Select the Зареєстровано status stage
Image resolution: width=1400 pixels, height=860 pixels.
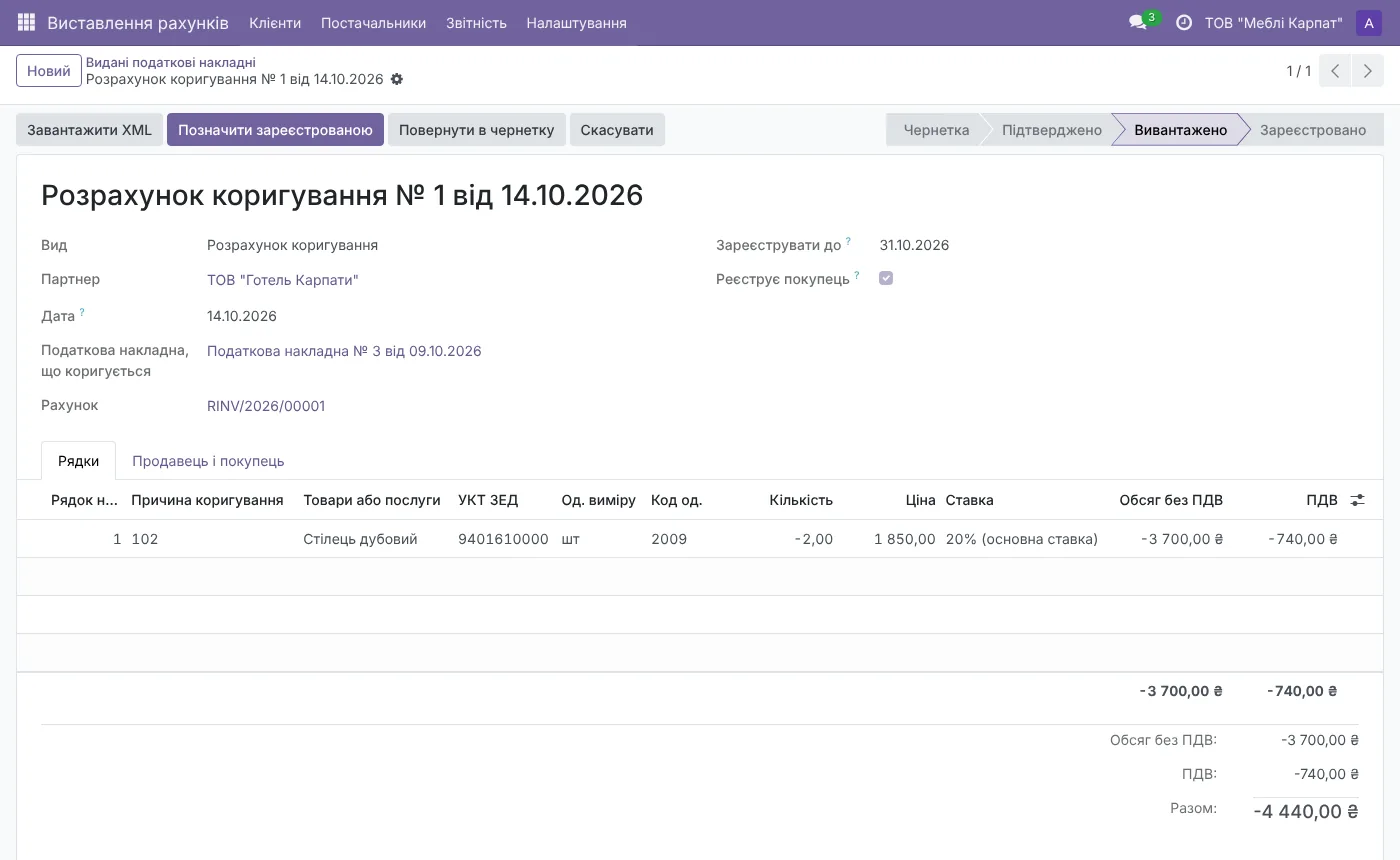(1313, 130)
